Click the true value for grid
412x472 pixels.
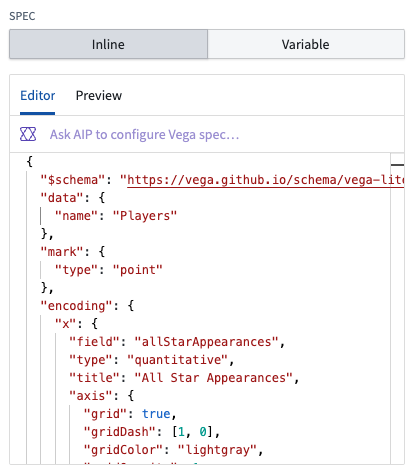[156, 414]
